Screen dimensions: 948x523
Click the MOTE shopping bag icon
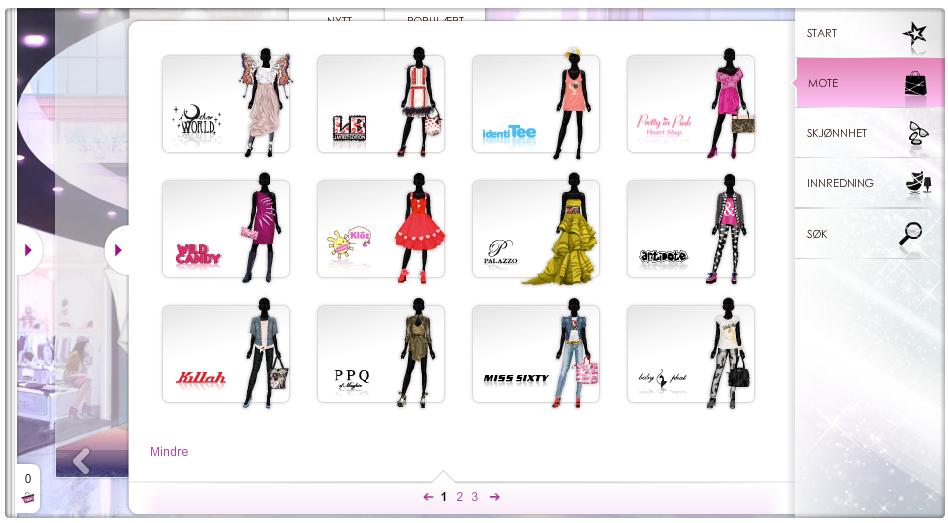click(x=915, y=83)
